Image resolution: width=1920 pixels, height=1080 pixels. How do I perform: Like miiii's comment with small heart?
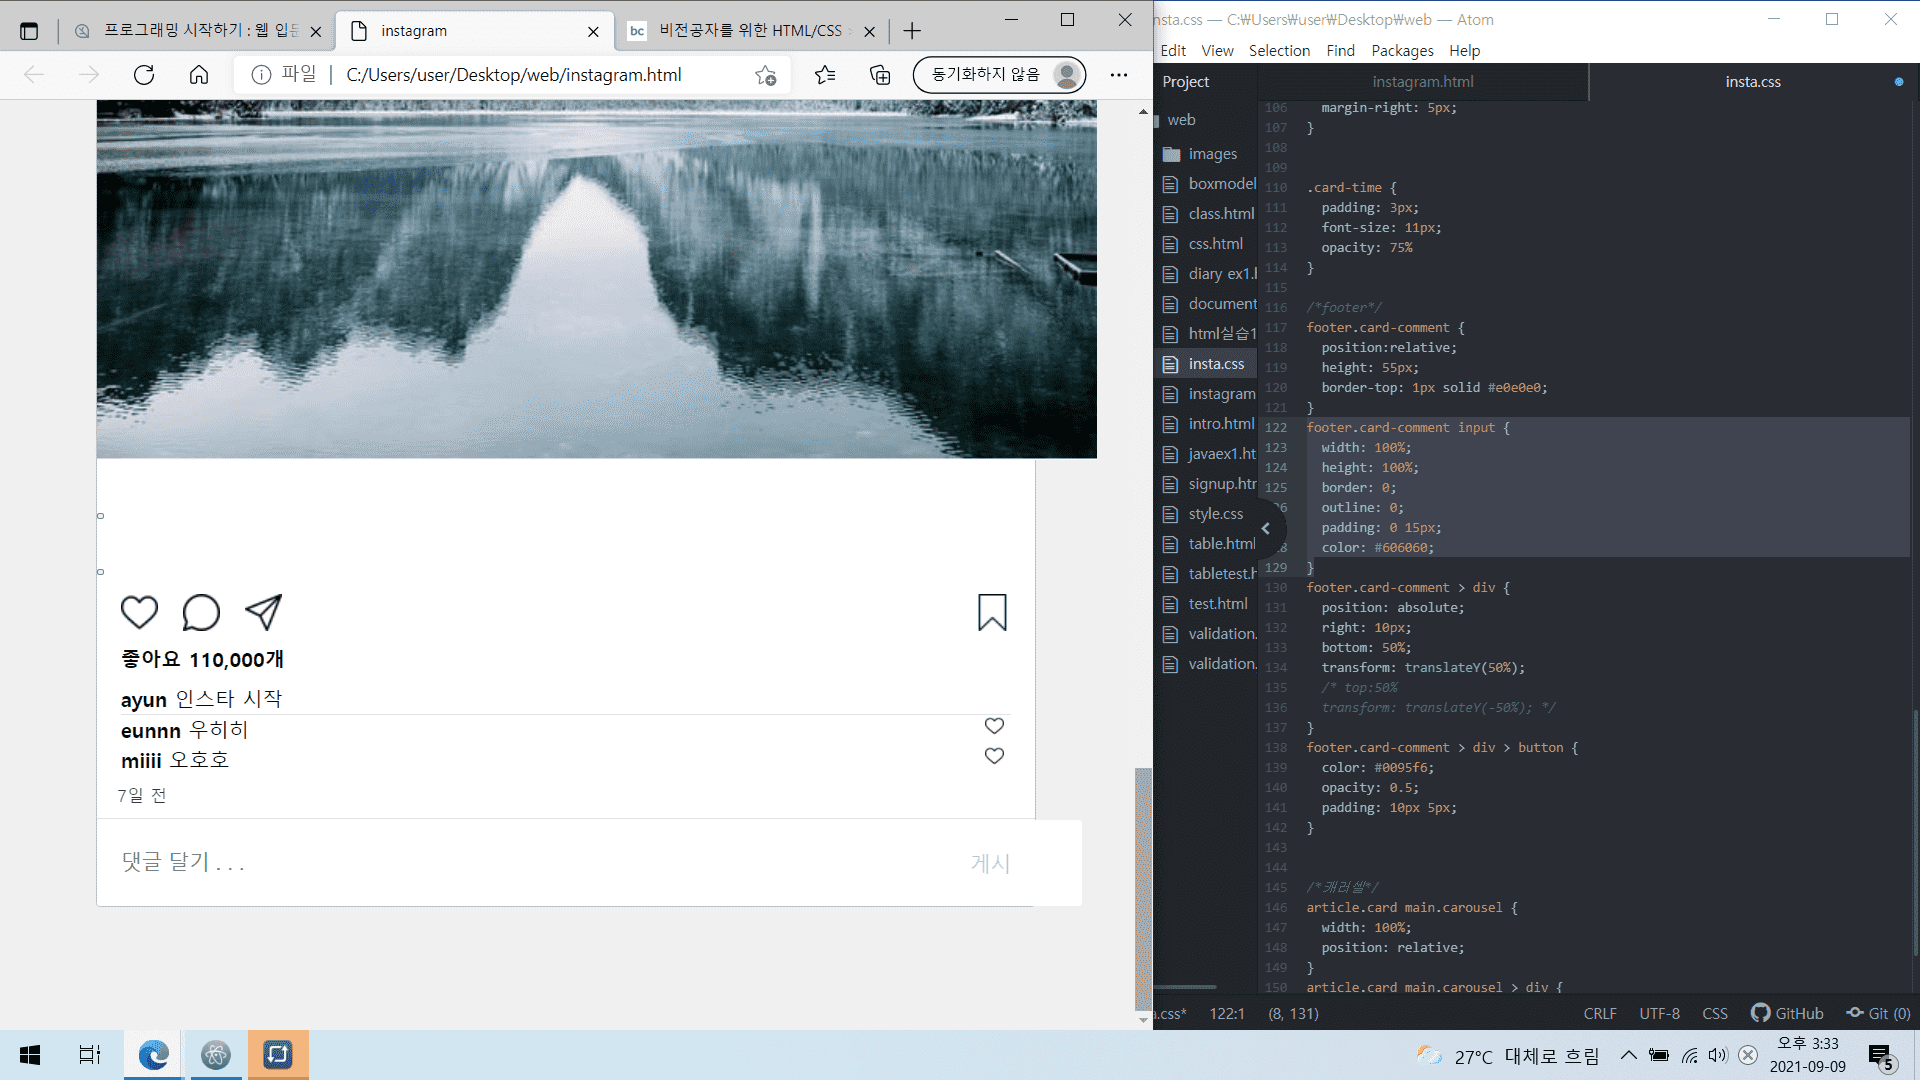click(994, 756)
